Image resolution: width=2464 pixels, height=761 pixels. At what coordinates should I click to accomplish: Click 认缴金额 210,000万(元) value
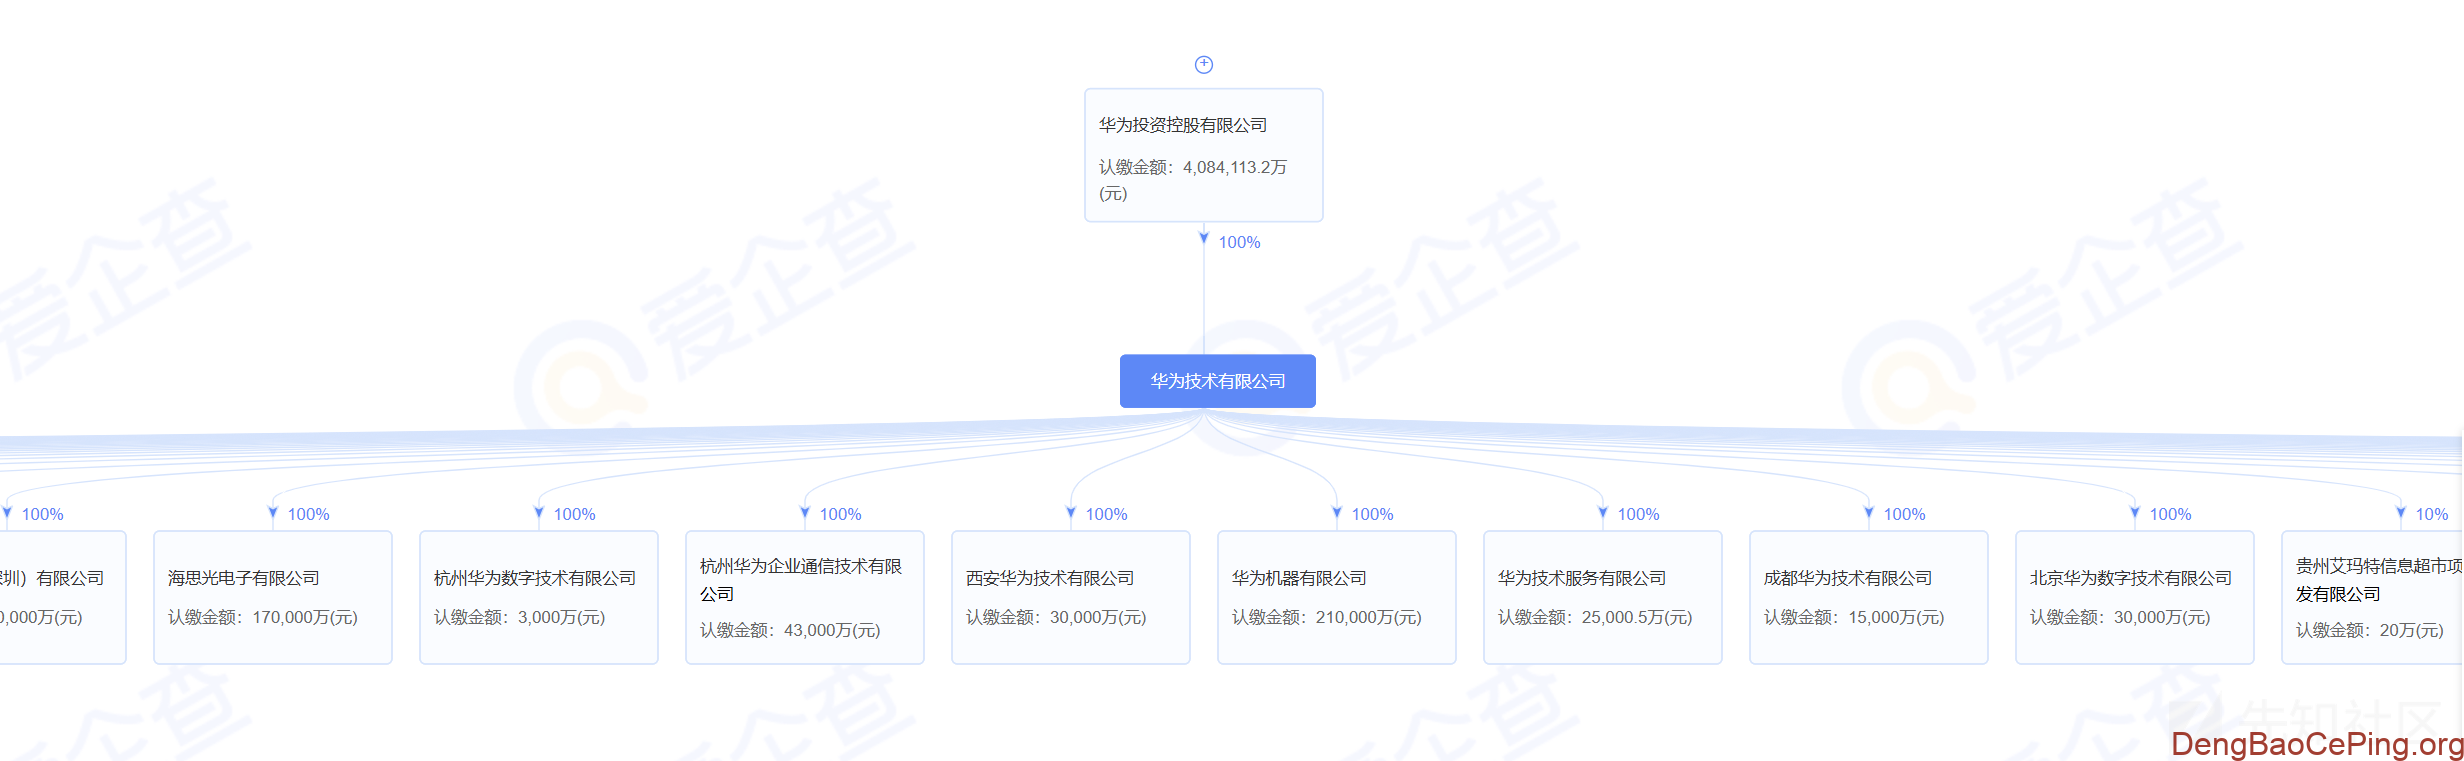tap(1327, 617)
